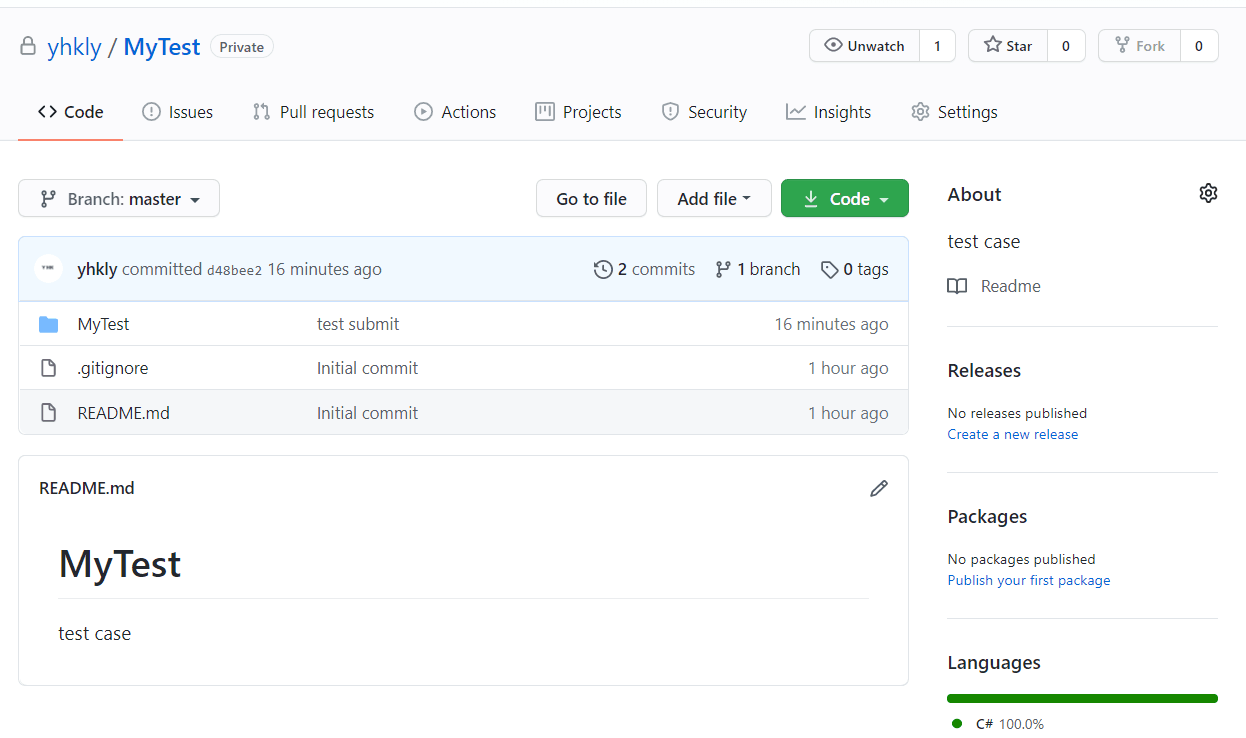Click README.md header of the readme panel
This screenshot has width=1246, height=738.
coord(86,488)
